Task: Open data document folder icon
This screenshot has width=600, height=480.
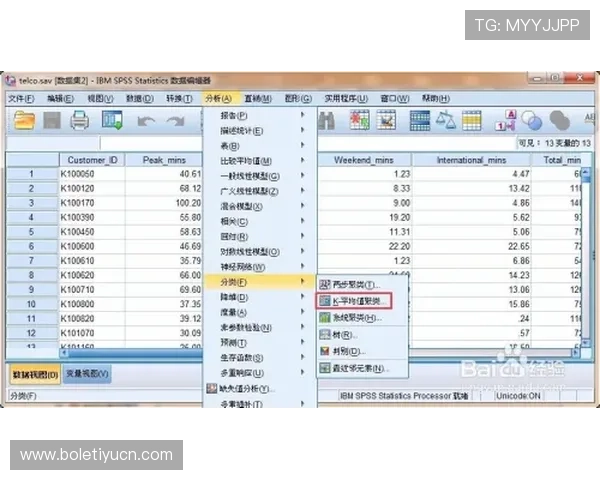Action: [x=24, y=120]
